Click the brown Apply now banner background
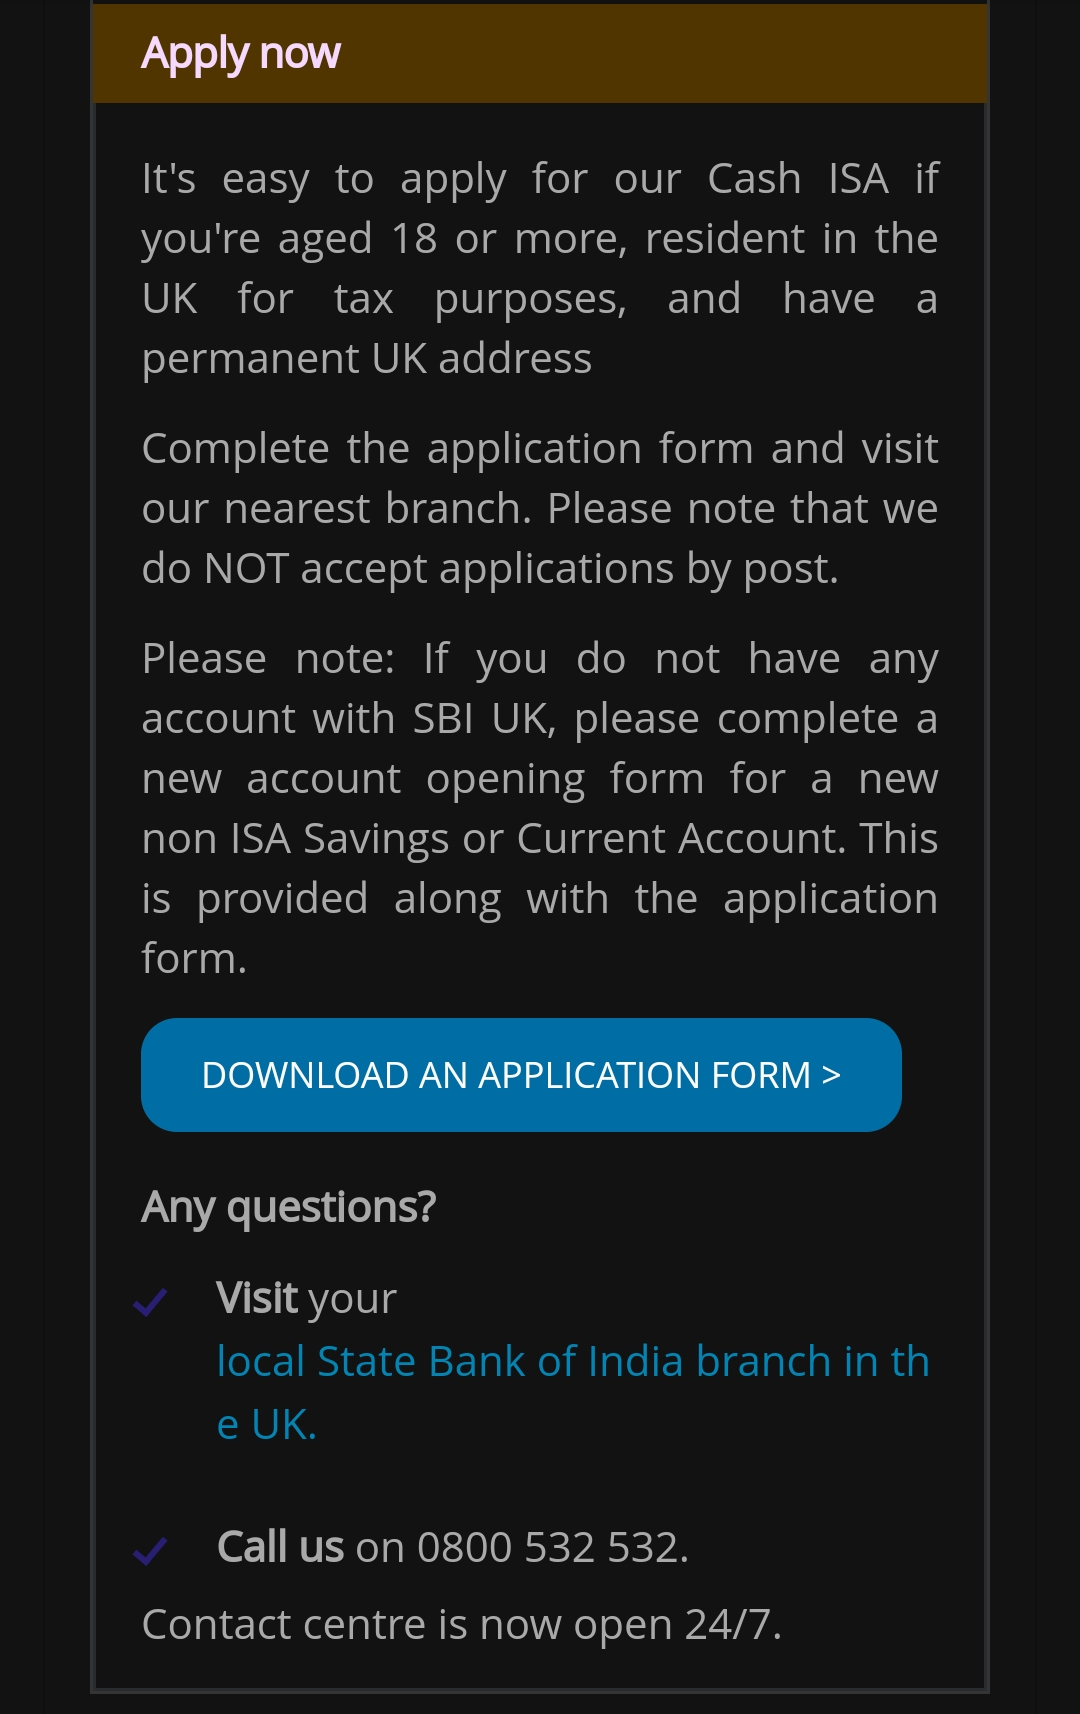The height and width of the screenshot is (1714, 1080). click(660, 53)
